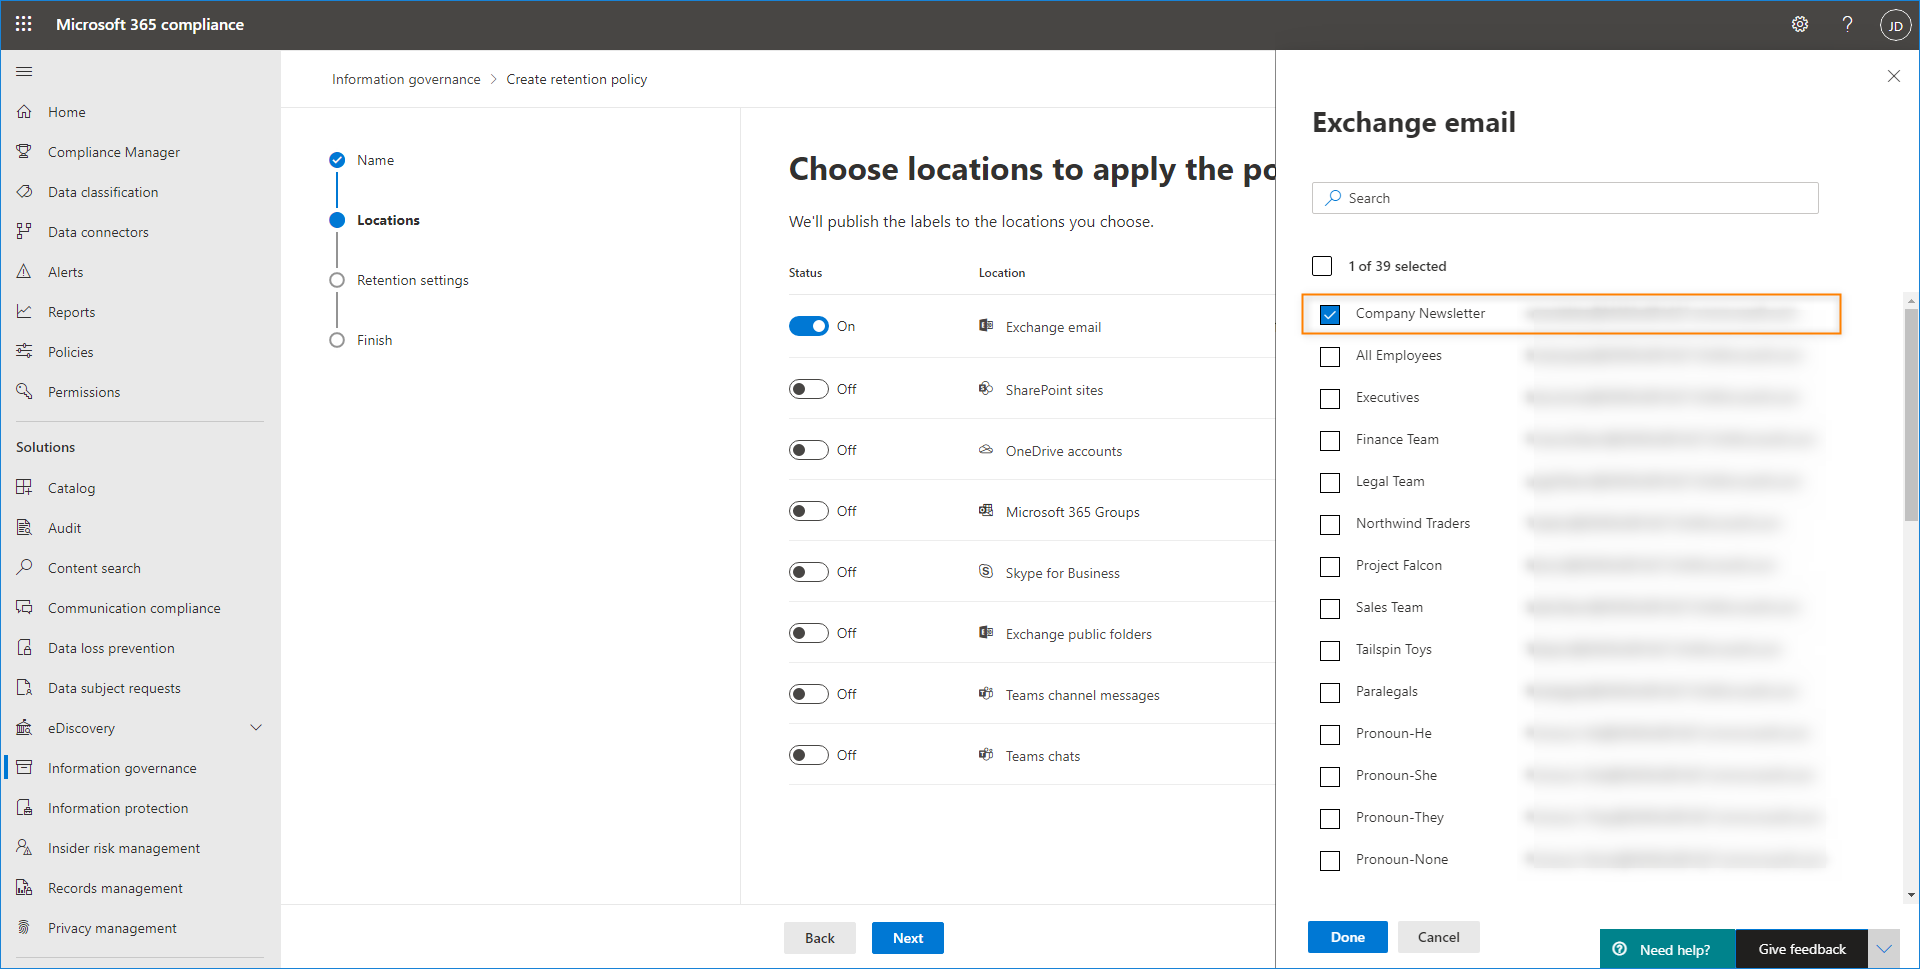Click the JD account avatar
Viewport: 1920px width, 969px height.
pyautogui.click(x=1896, y=24)
